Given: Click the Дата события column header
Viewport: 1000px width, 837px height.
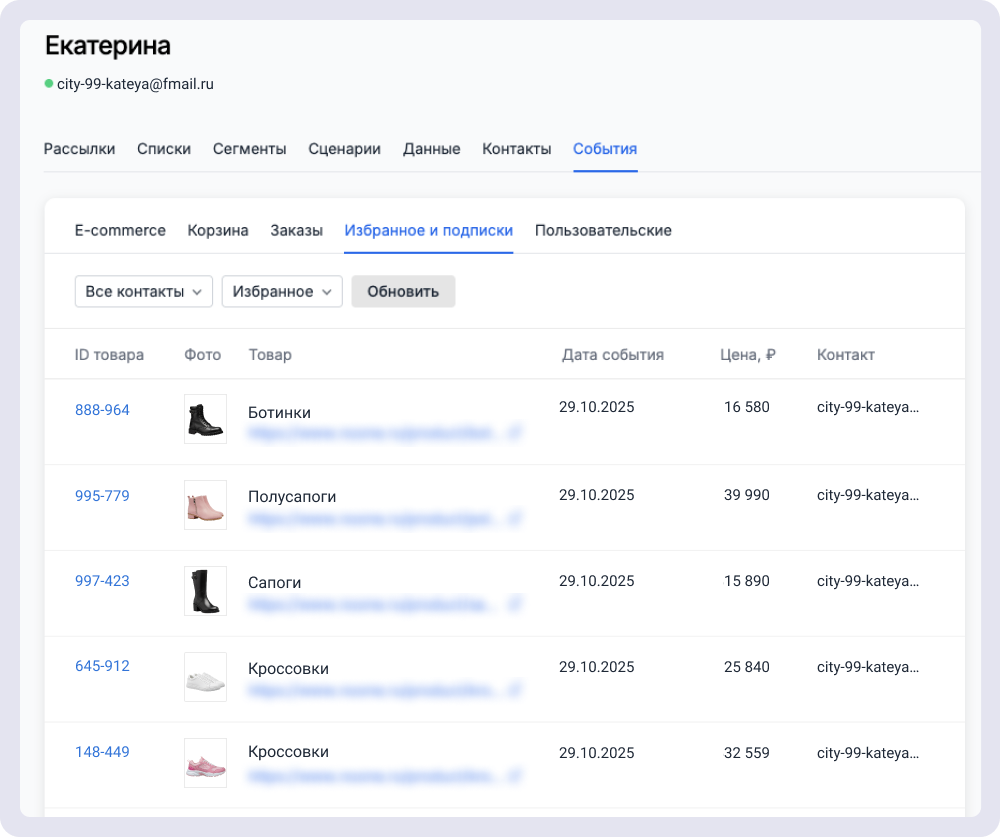Looking at the screenshot, I should pos(612,355).
